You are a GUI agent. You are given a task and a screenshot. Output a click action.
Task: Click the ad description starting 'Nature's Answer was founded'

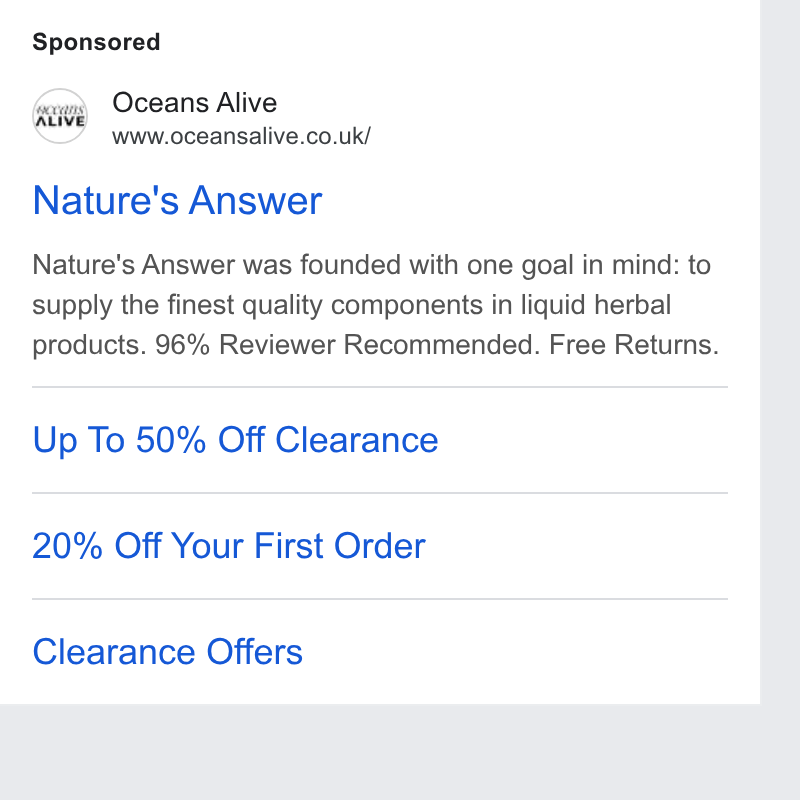click(x=376, y=305)
